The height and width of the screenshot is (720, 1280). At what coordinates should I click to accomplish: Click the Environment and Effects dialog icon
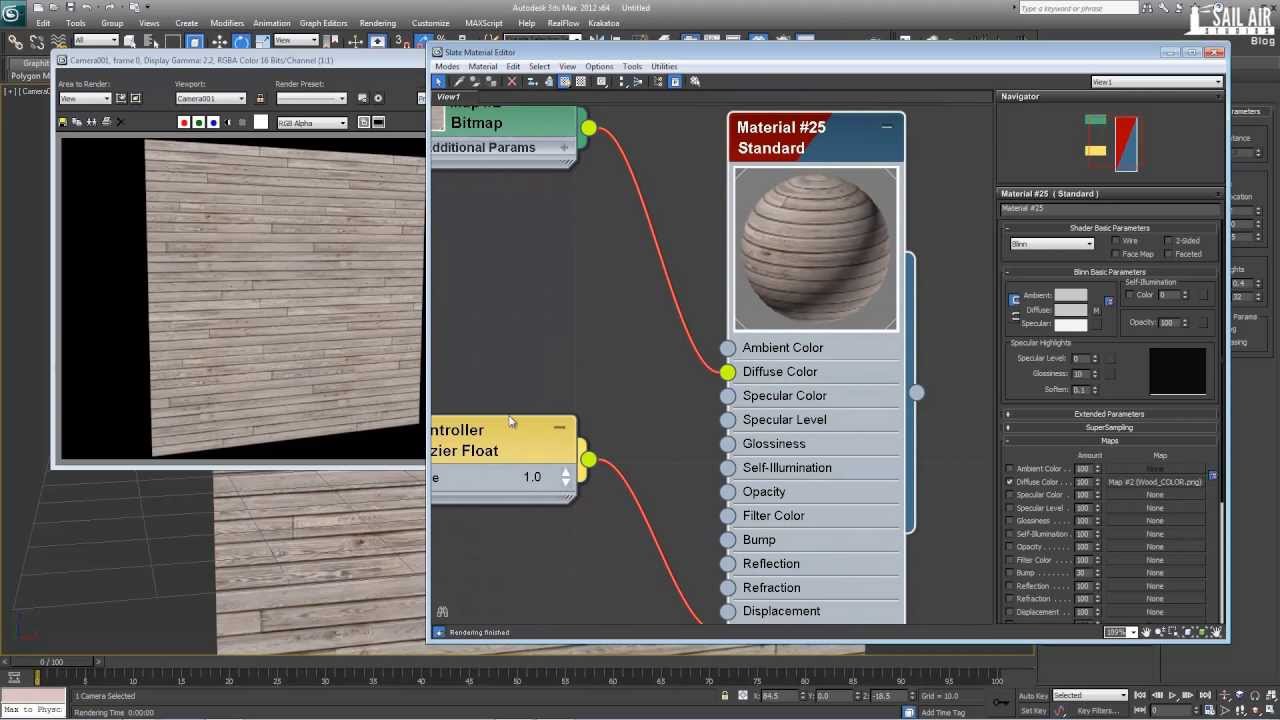(x=378, y=98)
